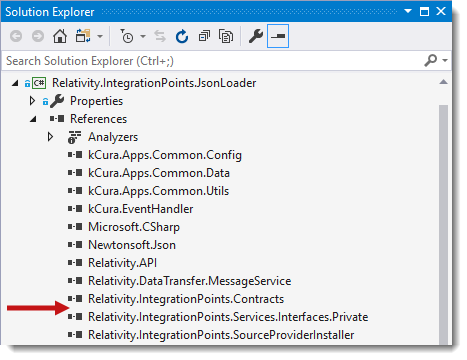Click the vertical scrollbar thumb
467x360 pixels.
(443, 225)
